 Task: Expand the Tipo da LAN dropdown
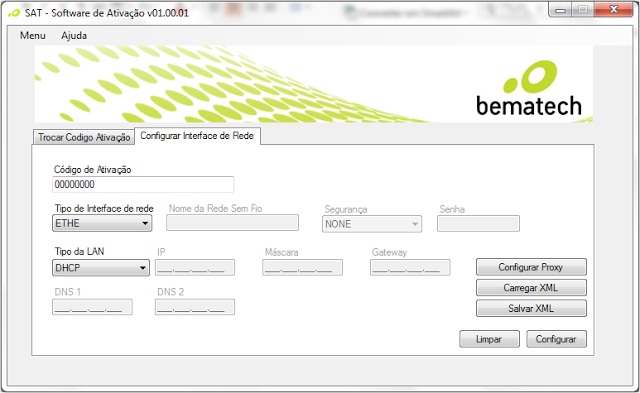tap(101, 268)
